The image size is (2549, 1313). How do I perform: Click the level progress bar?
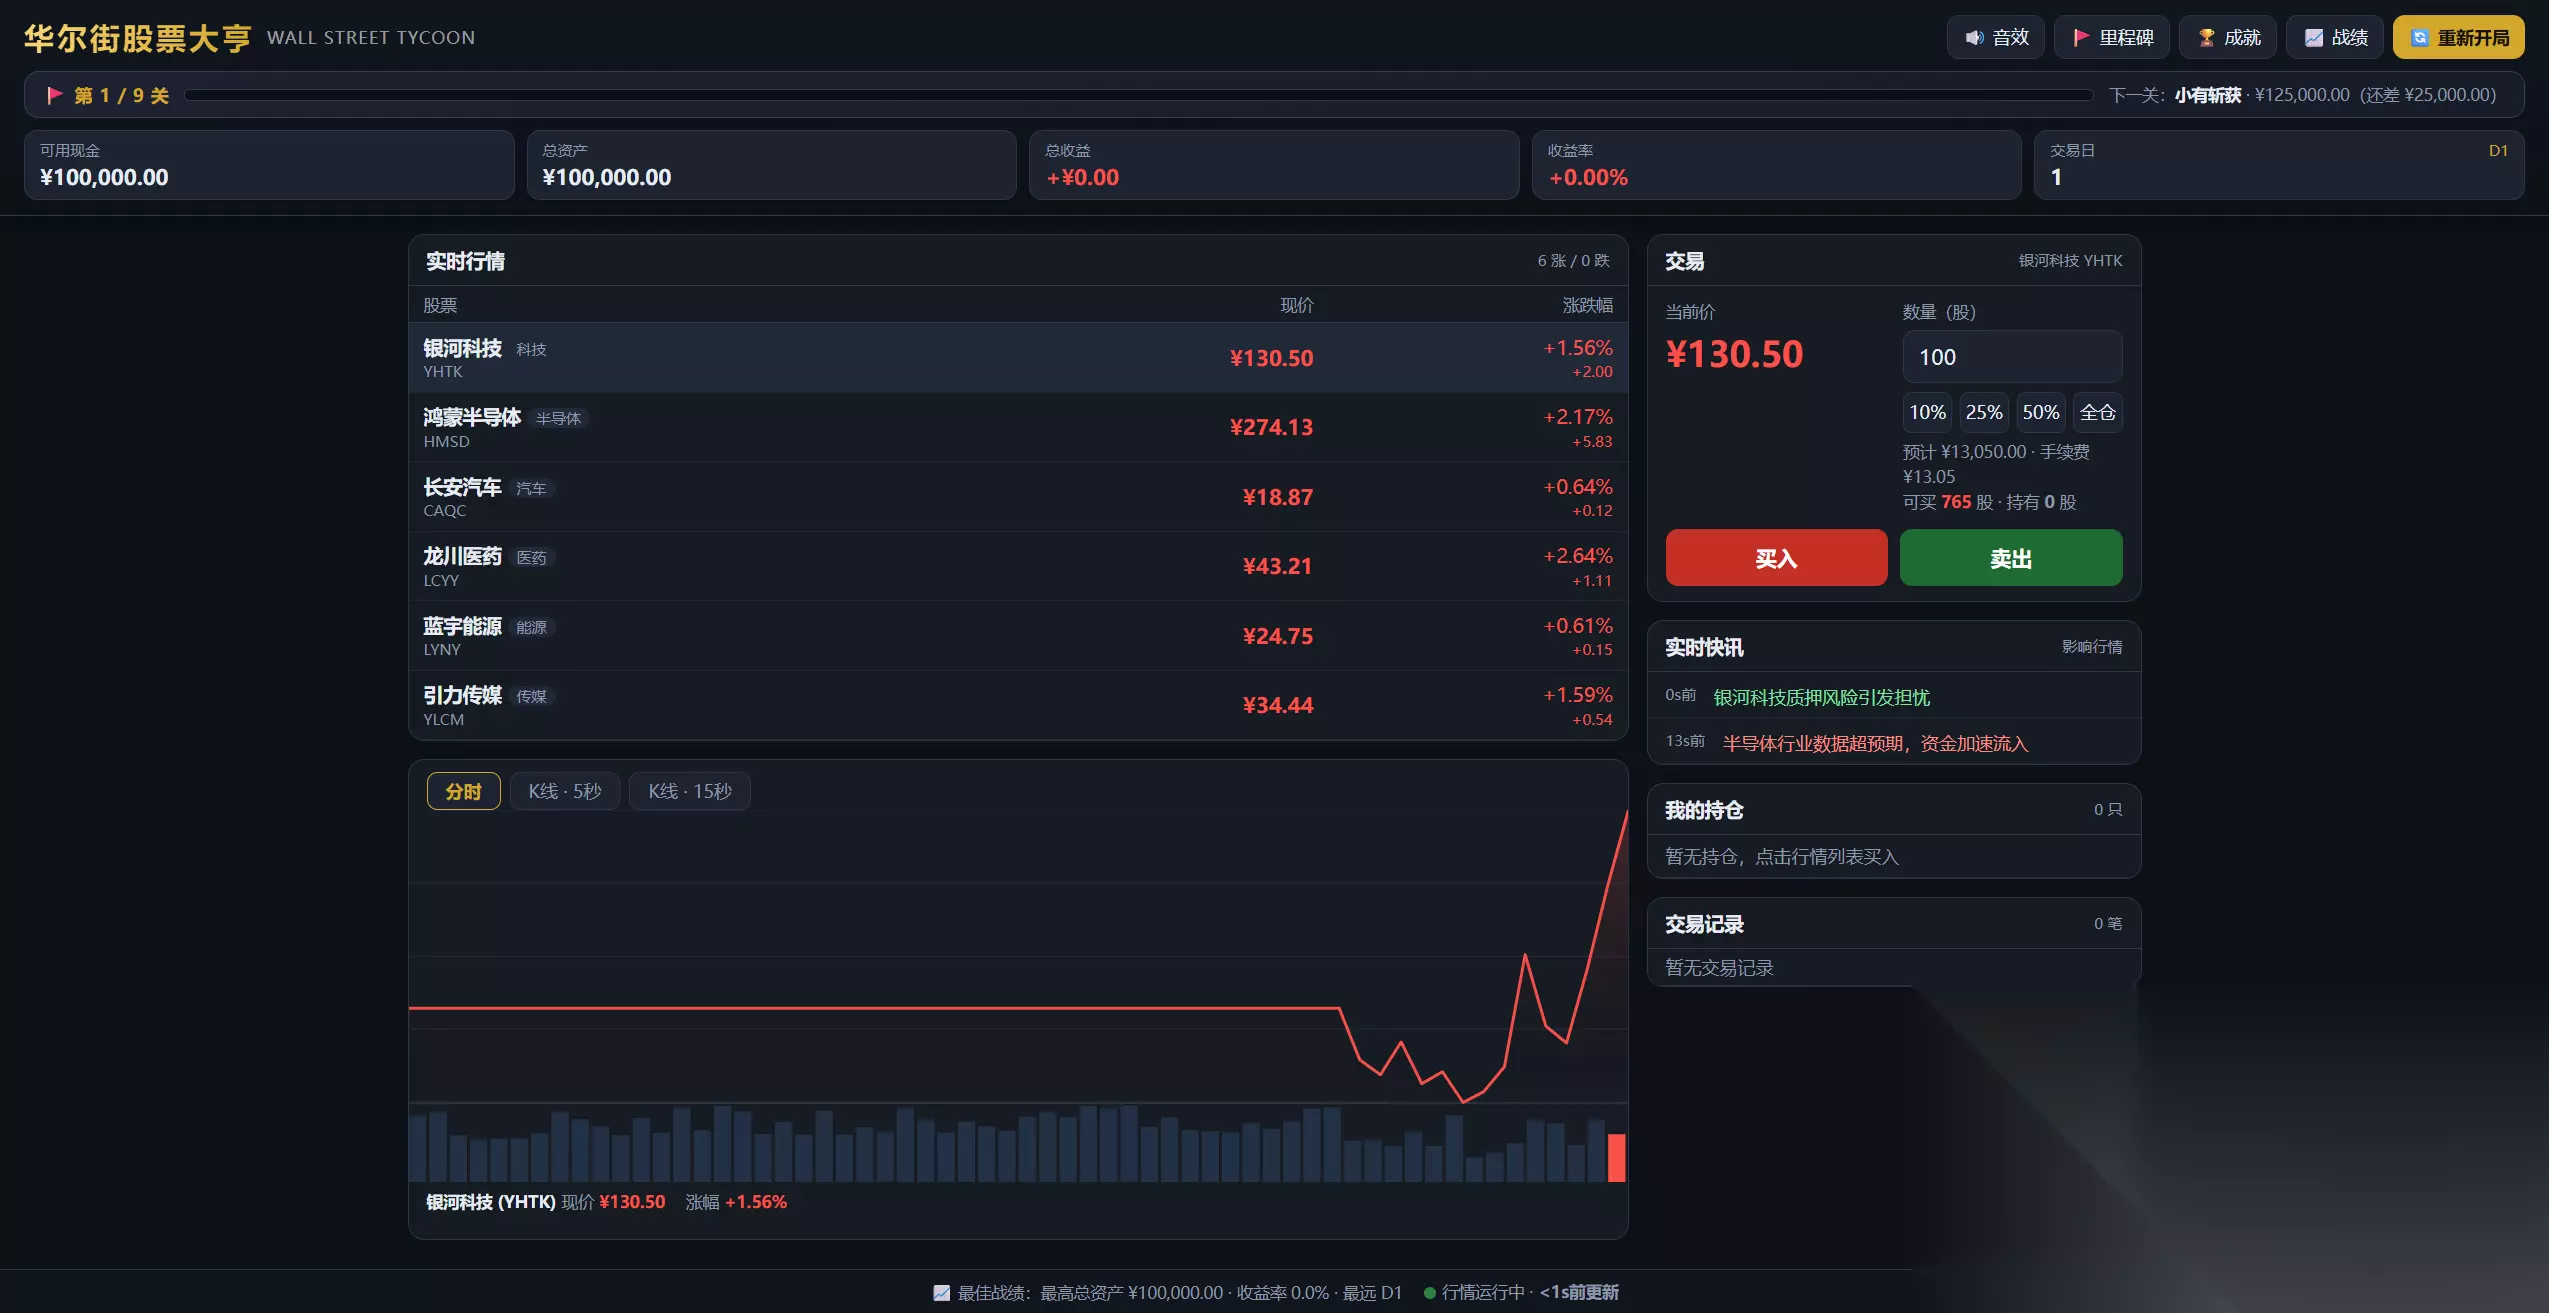click(1138, 95)
